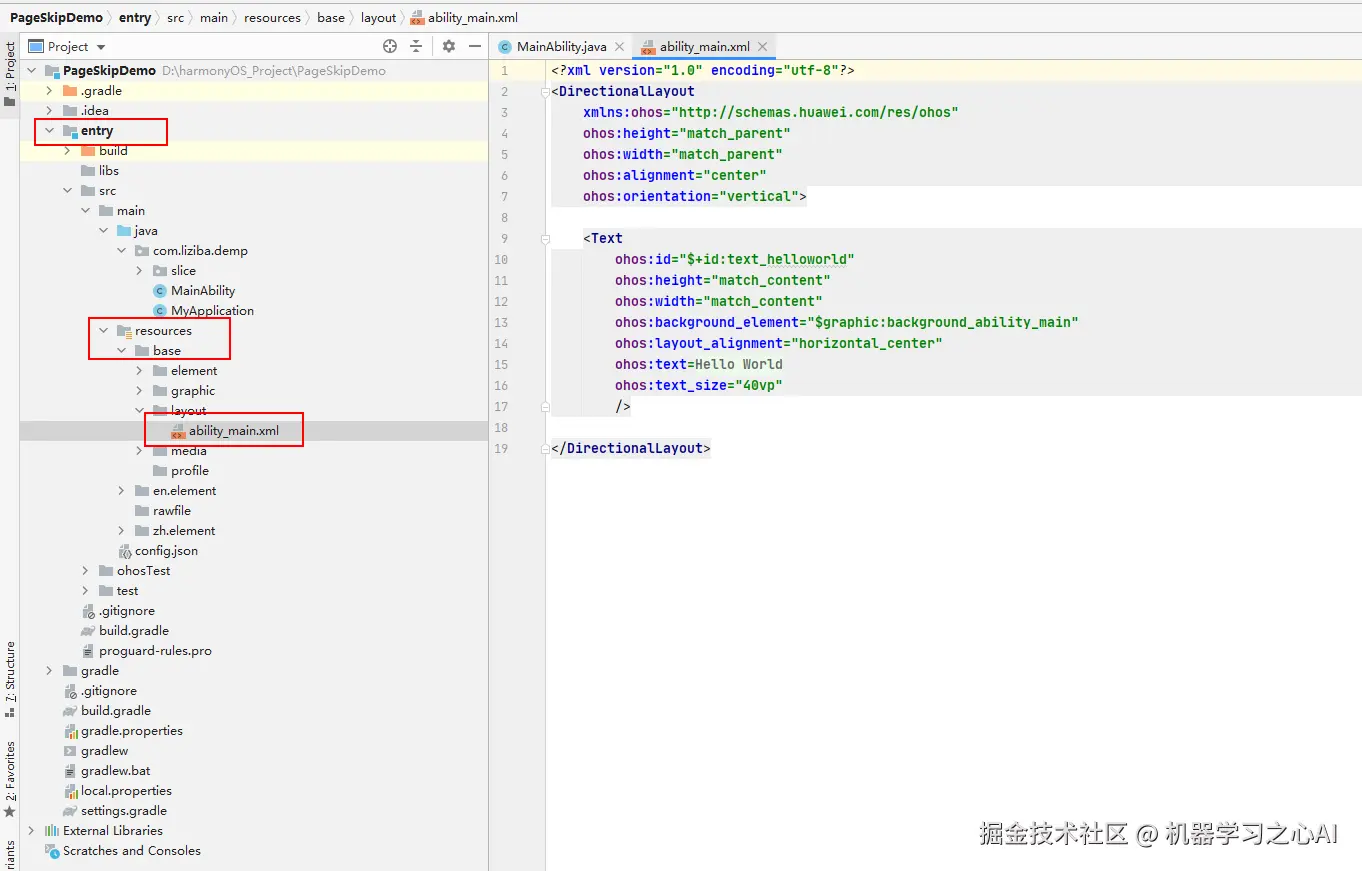Click the profile folder icon

[x=160, y=471]
